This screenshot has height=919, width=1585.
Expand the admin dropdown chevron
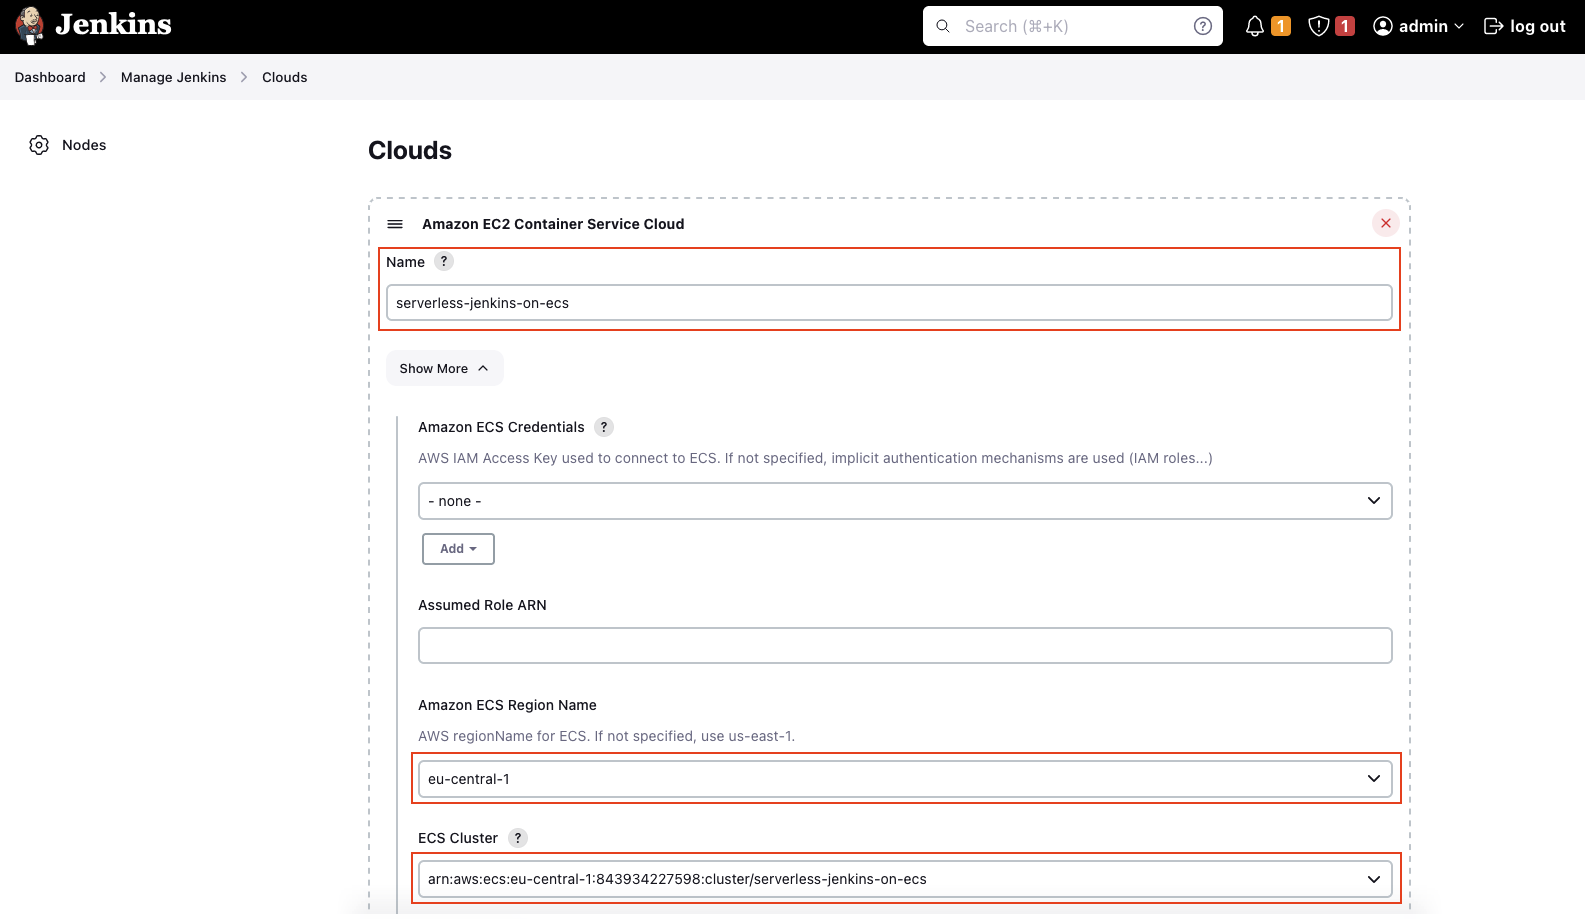1459,27
